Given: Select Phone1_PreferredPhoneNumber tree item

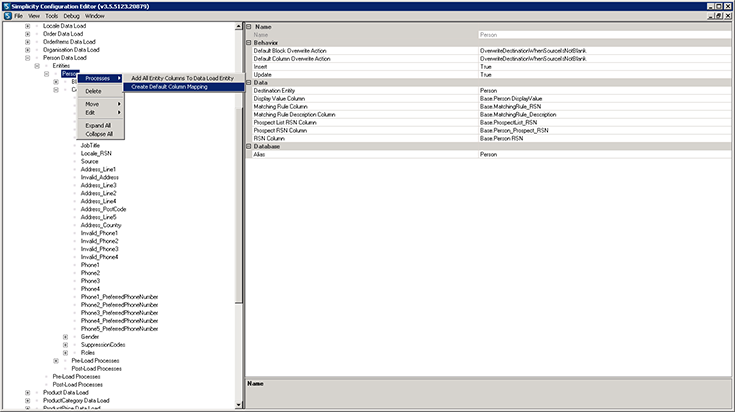Looking at the screenshot, I should coord(119,297).
